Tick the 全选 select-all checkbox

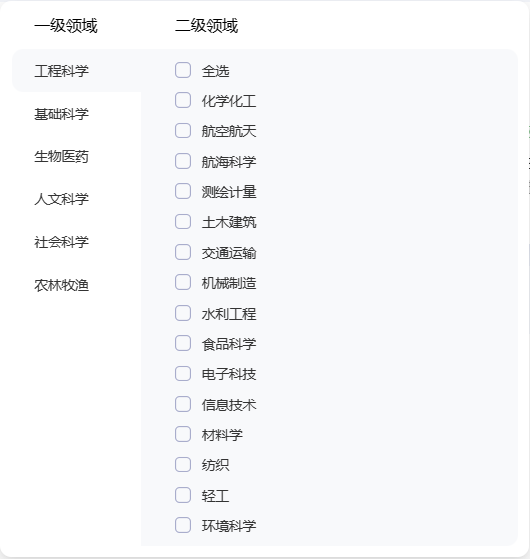pyautogui.click(x=183, y=70)
